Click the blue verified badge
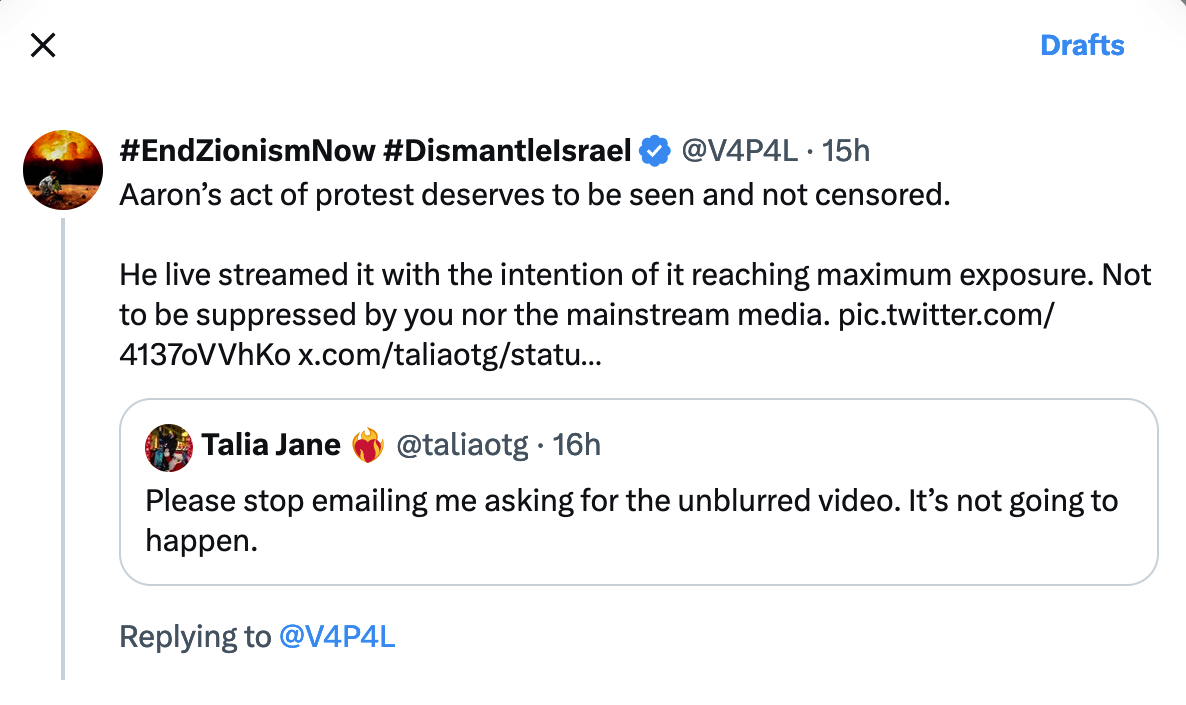The image size is (1186, 705). pos(655,151)
